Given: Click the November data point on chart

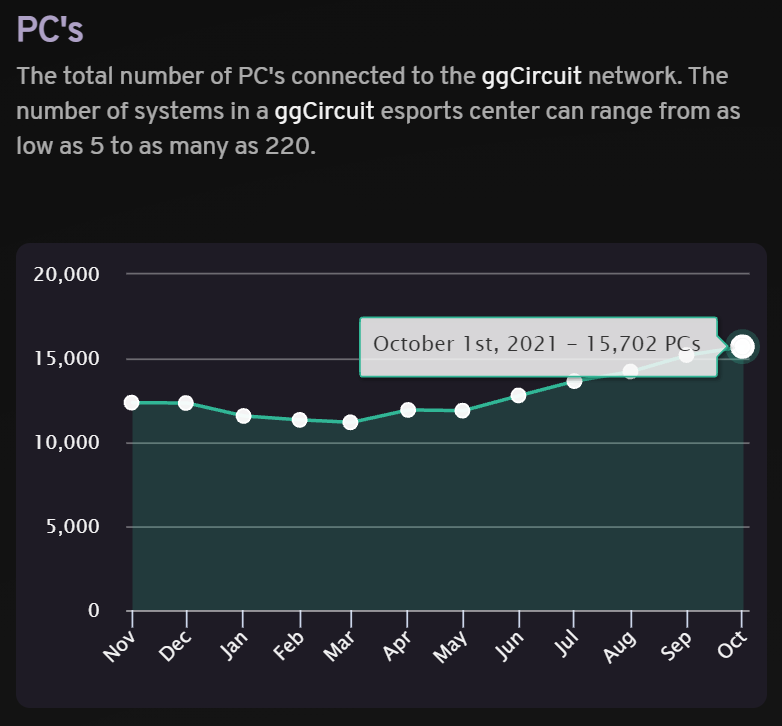Looking at the screenshot, I should (x=132, y=402).
